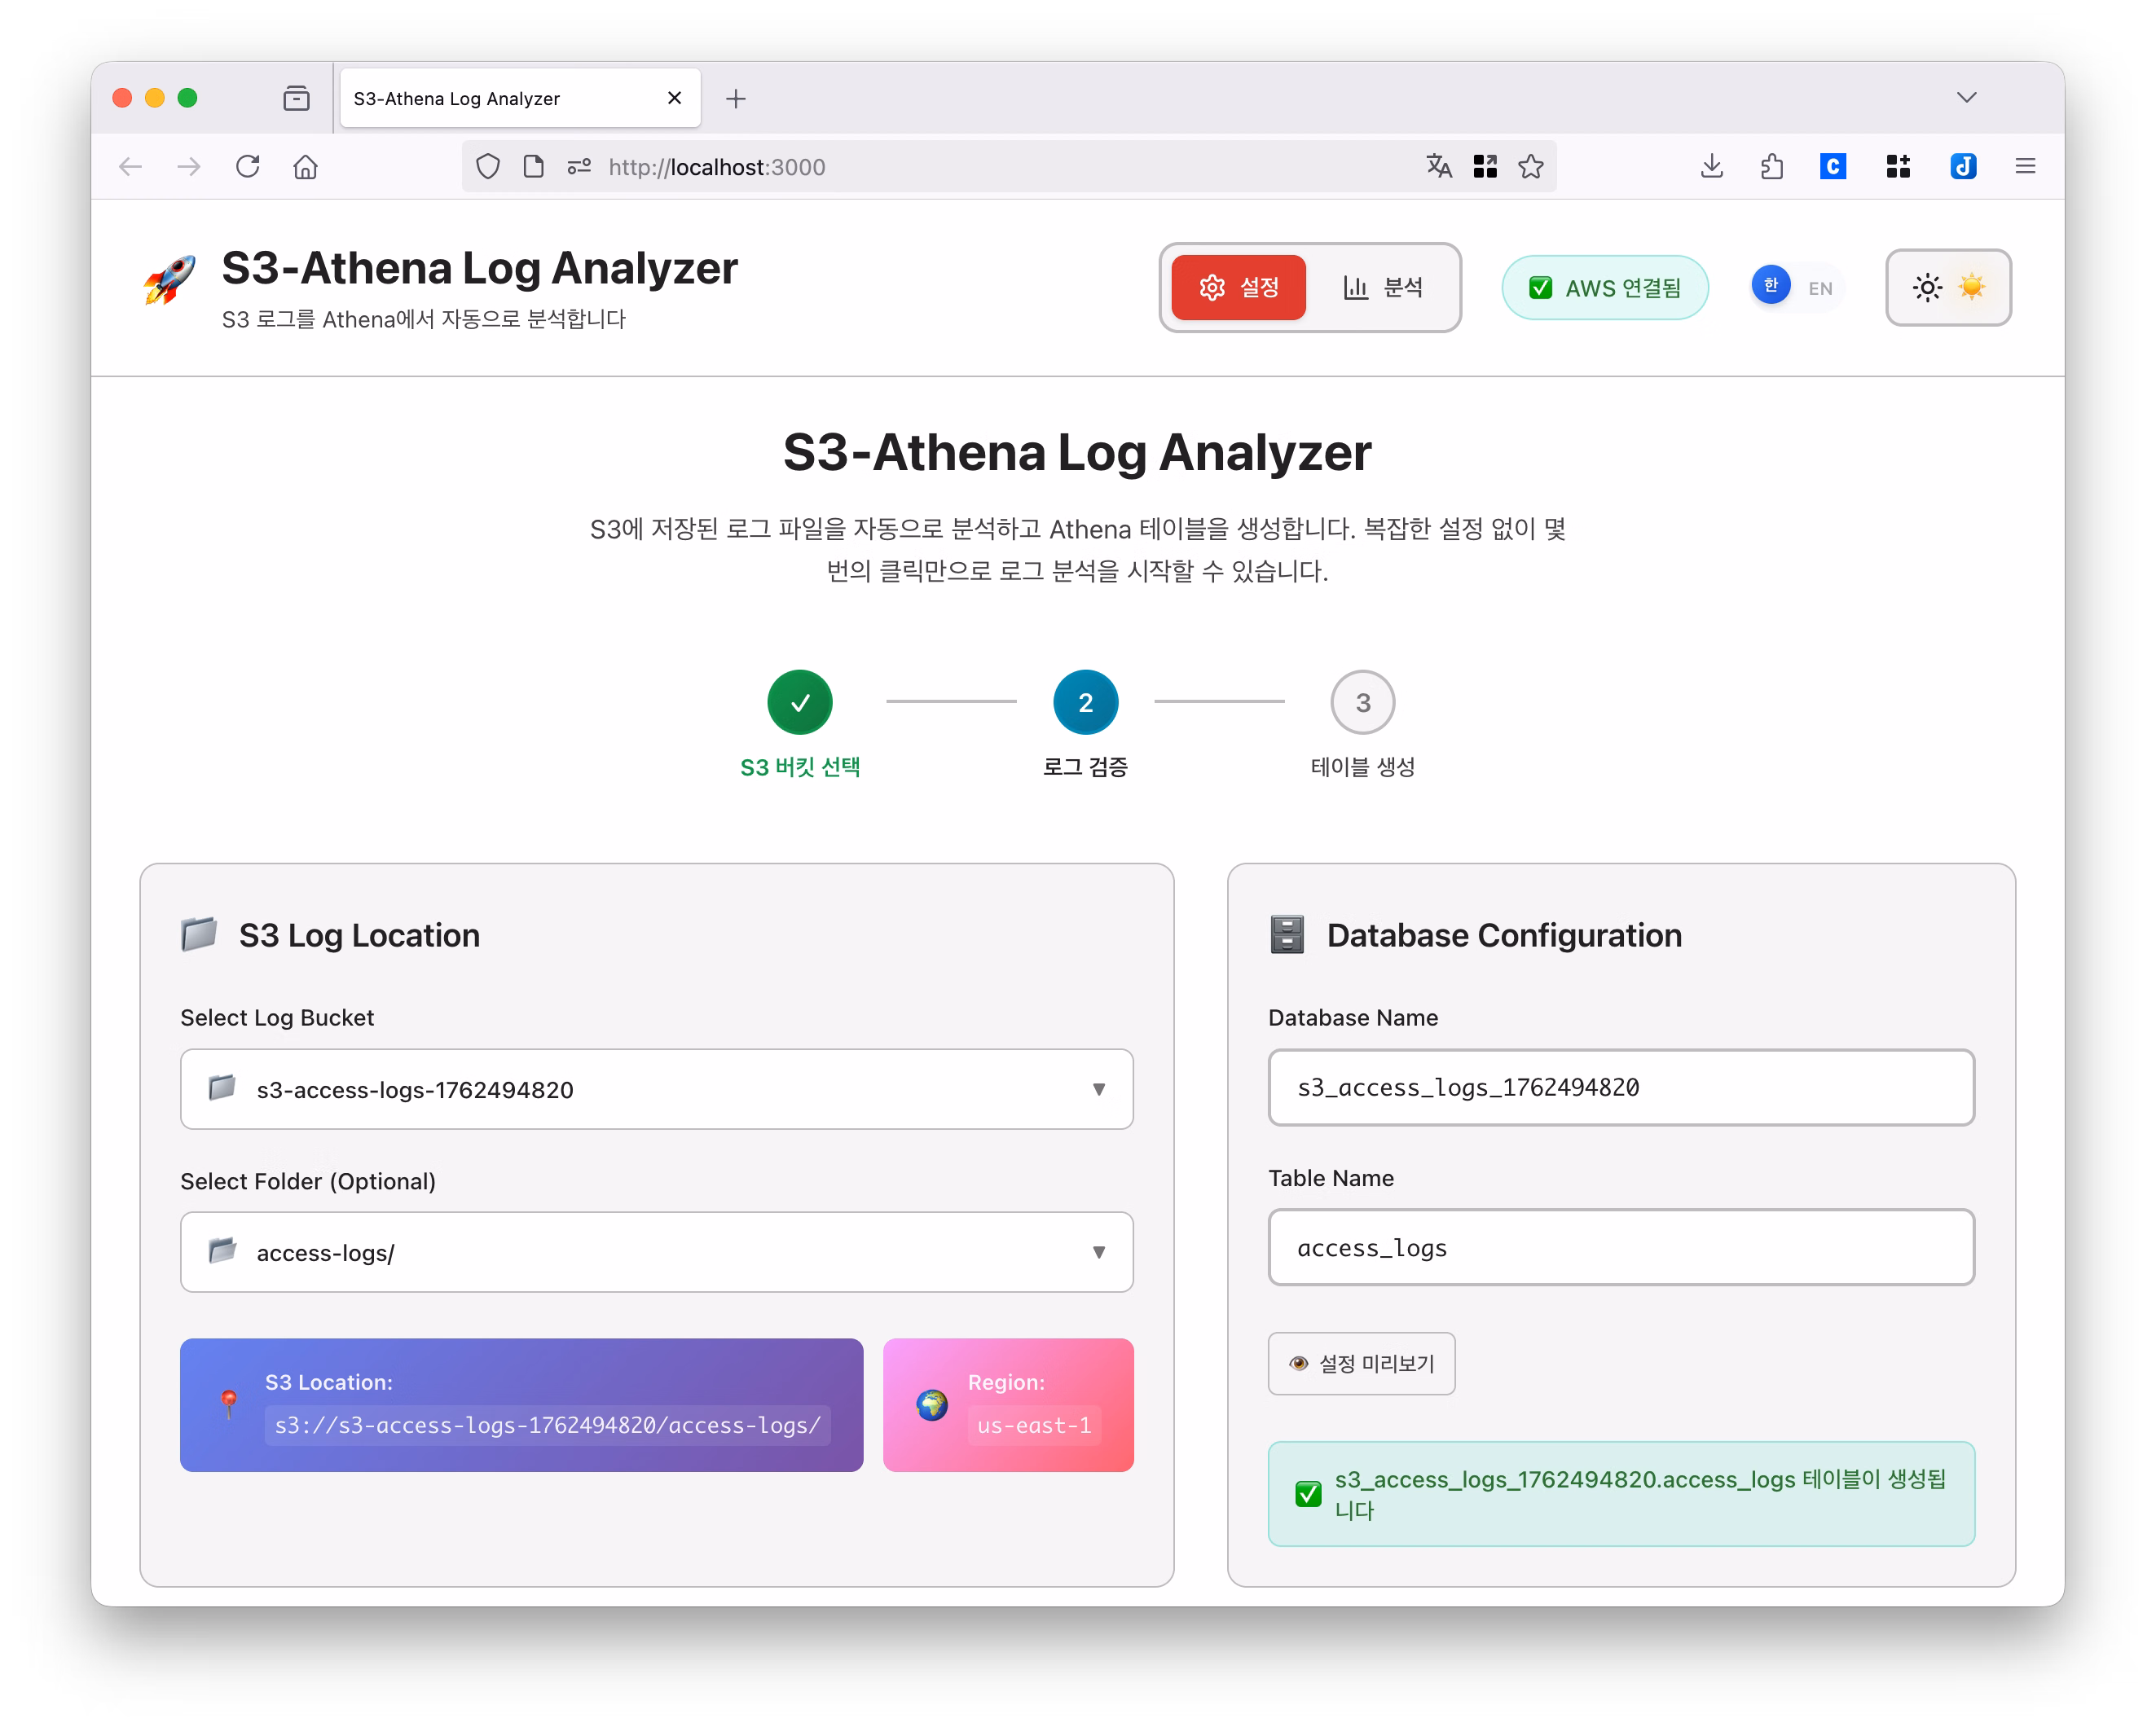Click the green checkmark in success message
Image resolution: width=2156 pixels, height=1727 pixels.
pyautogui.click(x=1307, y=1494)
